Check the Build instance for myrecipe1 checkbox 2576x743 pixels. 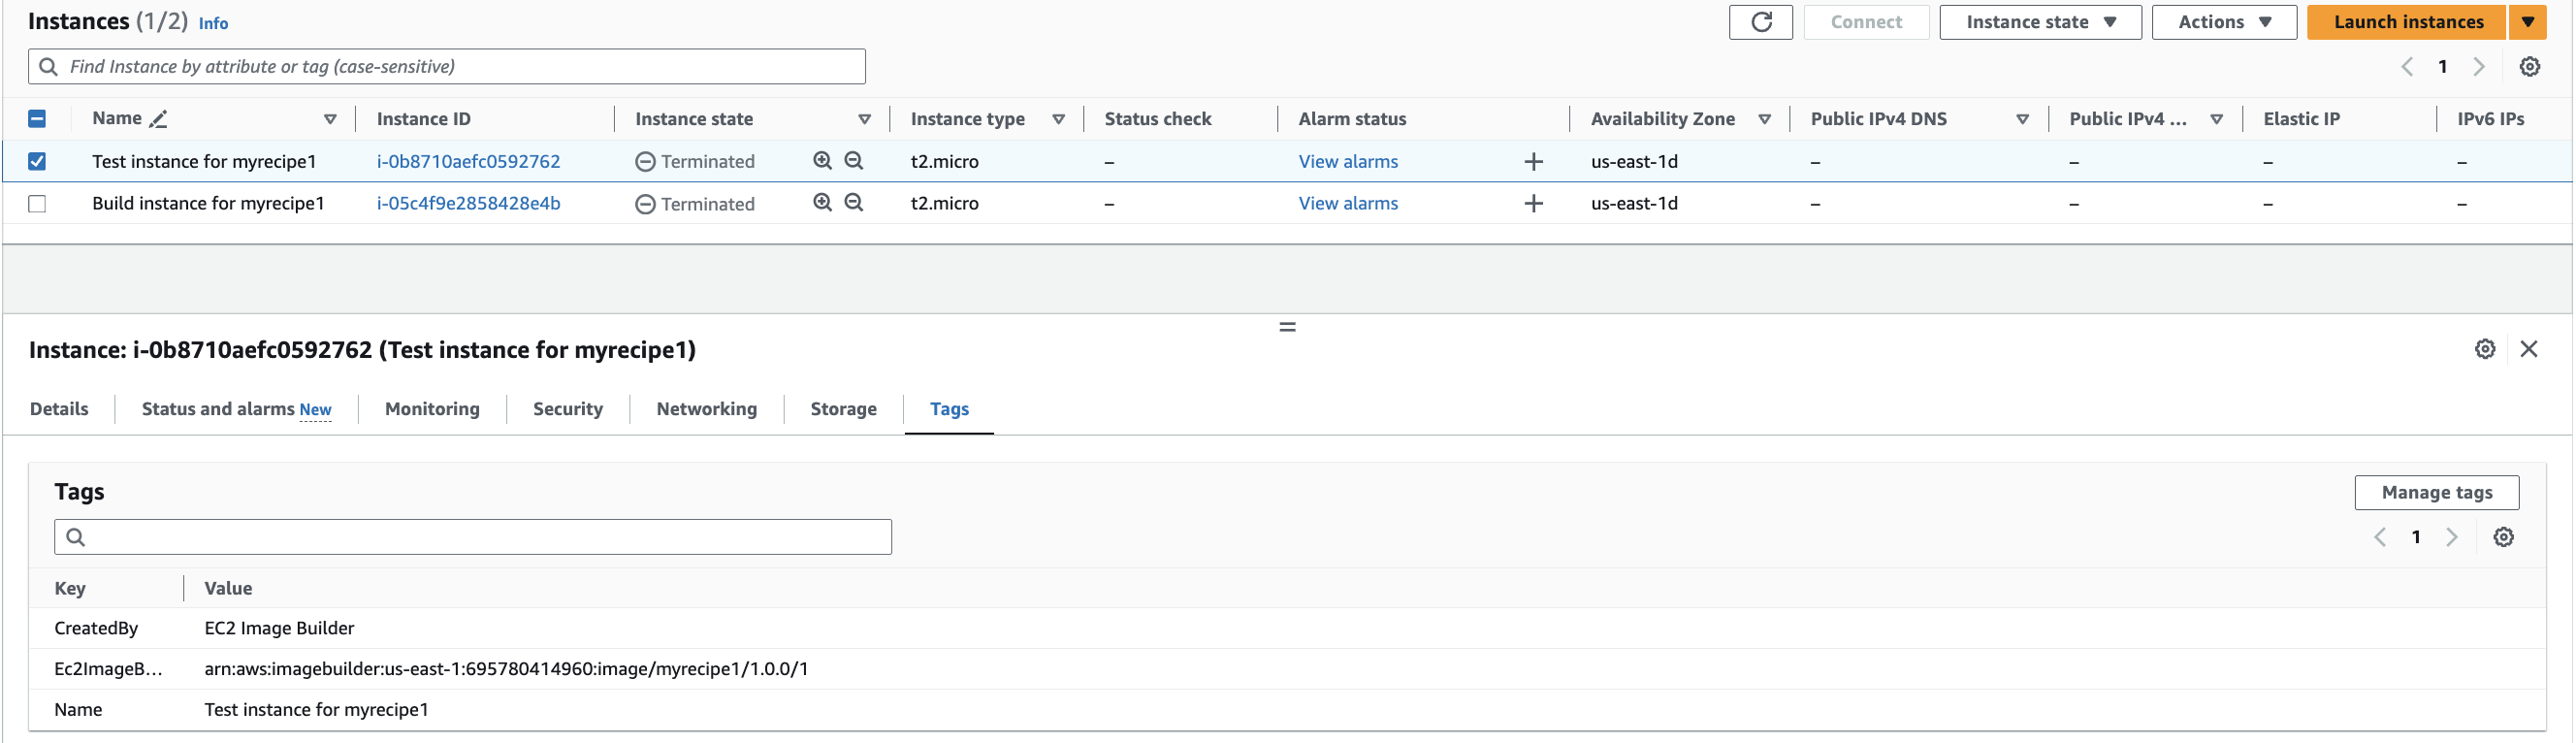[x=37, y=204]
